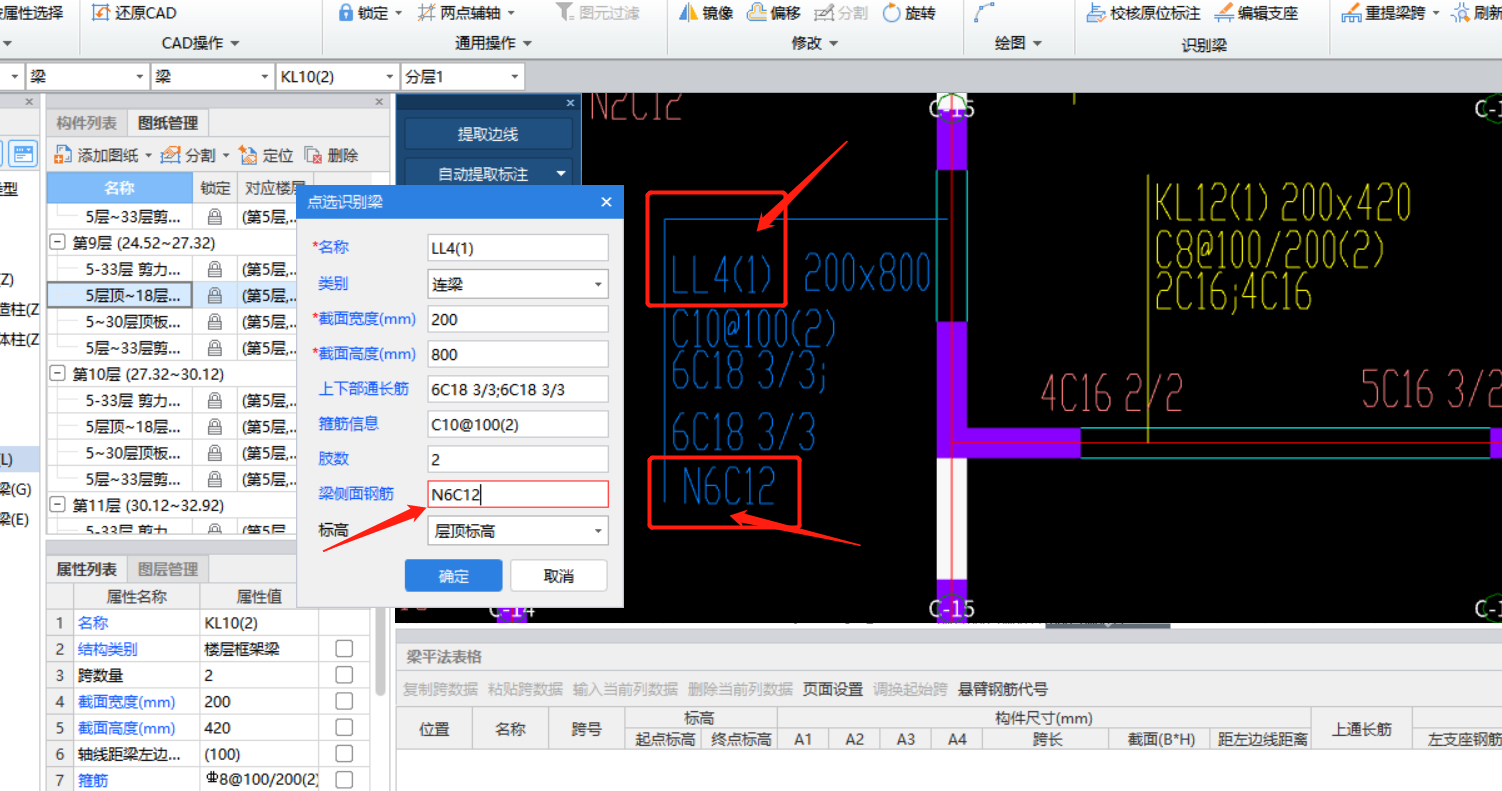Click the 梁侧面钢筋 field containing N6C12
Image resolution: width=1502 pixels, height=791 pixels.
[518, 494]
